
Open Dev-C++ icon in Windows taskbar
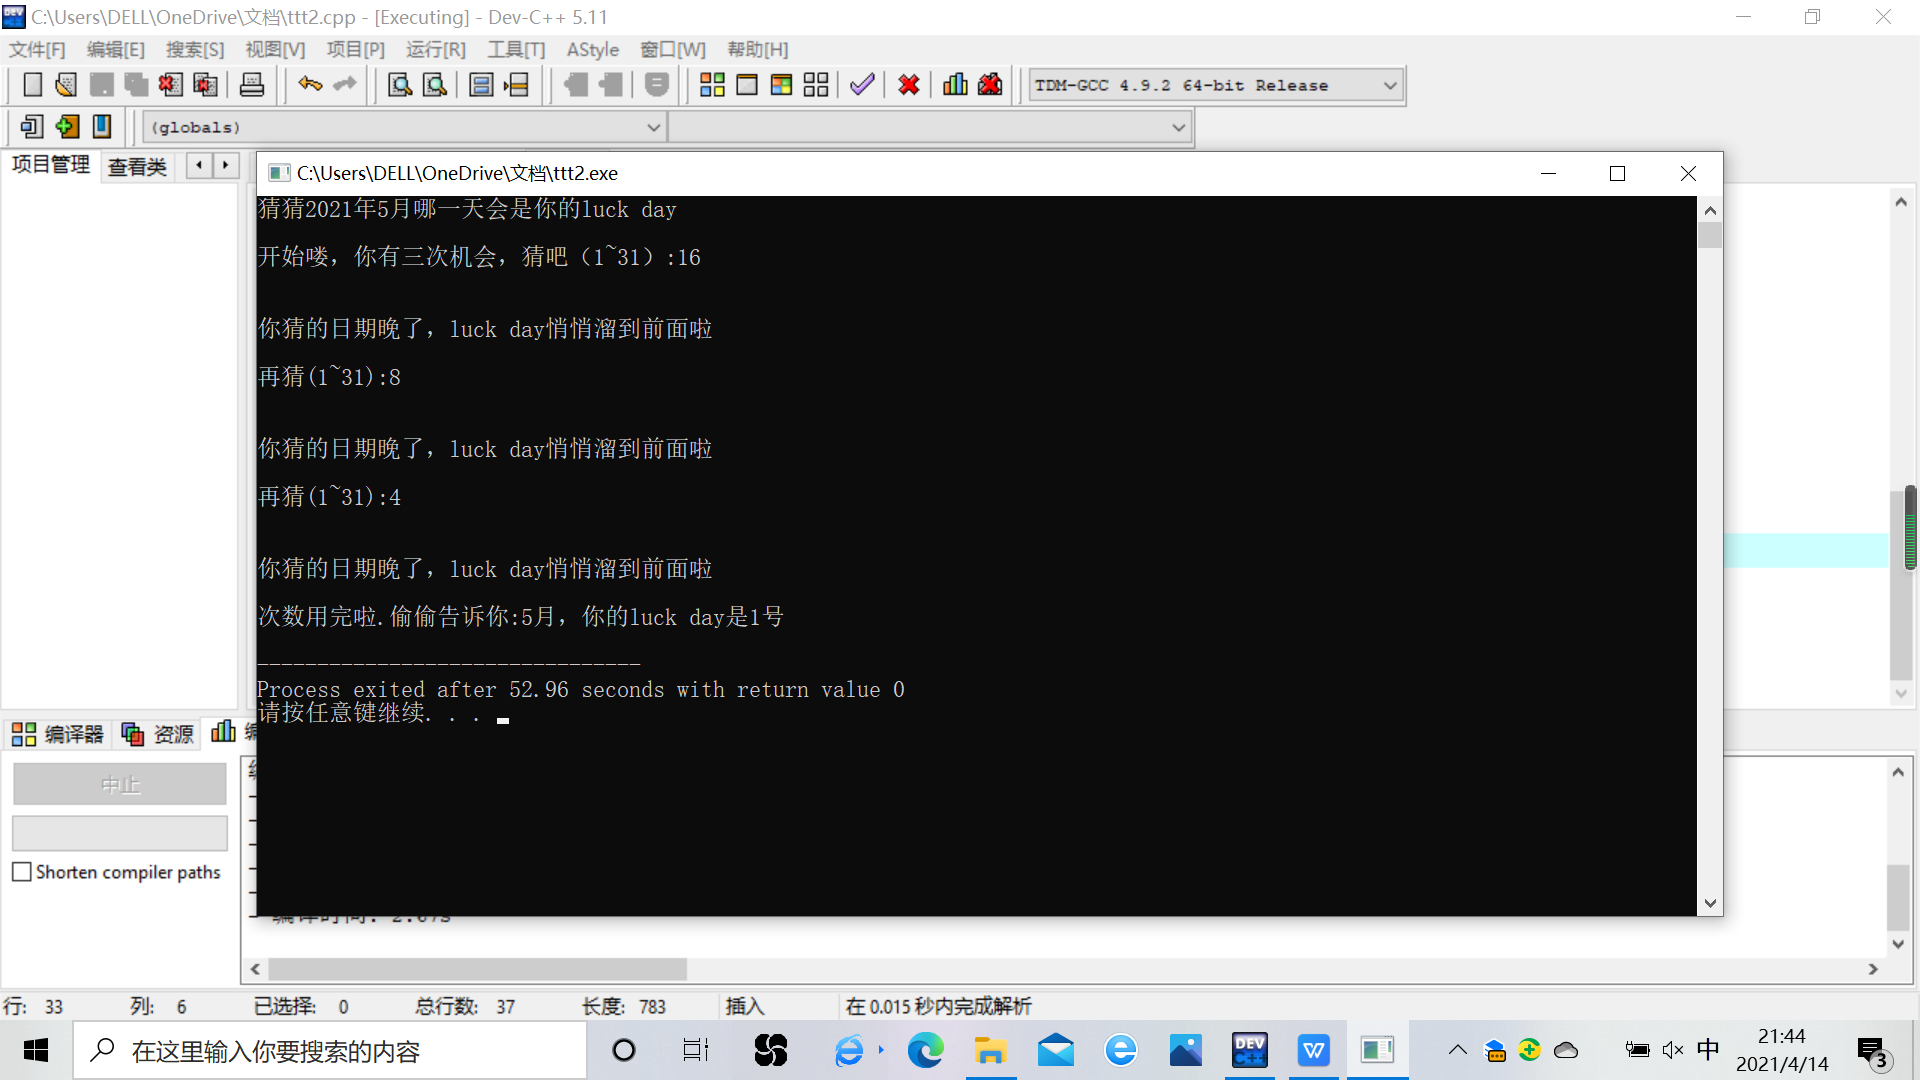pyautogui.click(x=1249, y=1050)
